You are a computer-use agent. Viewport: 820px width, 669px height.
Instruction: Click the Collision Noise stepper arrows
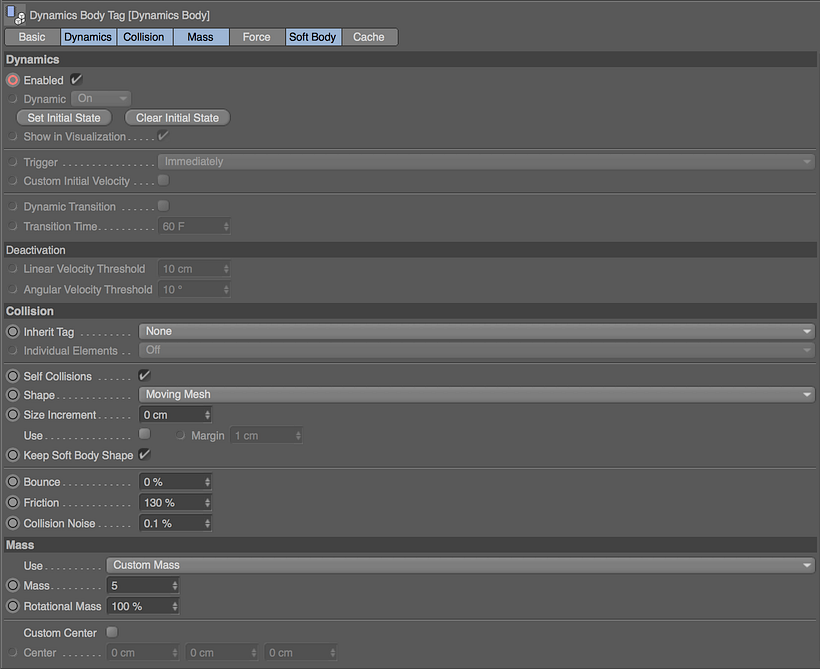point(208,523)
